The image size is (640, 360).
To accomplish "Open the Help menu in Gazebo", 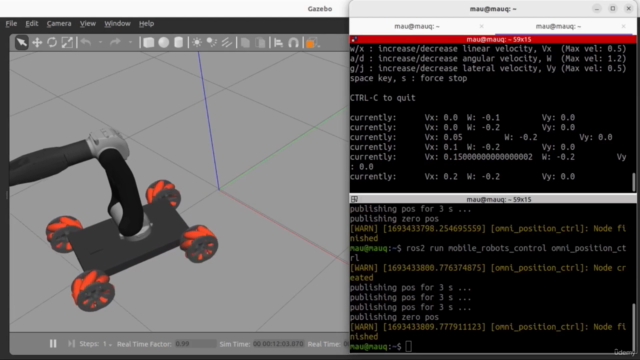I will tap(146, 24).
